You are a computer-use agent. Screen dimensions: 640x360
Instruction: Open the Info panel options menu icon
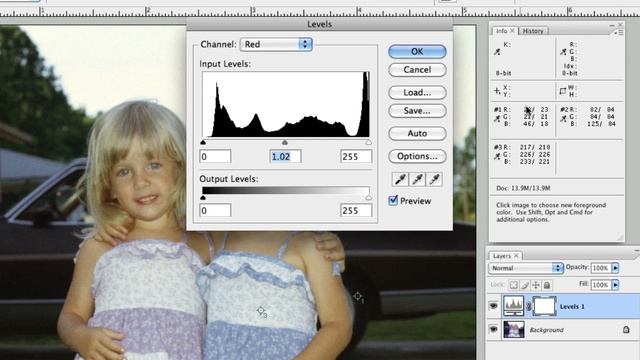pos(619,32)
